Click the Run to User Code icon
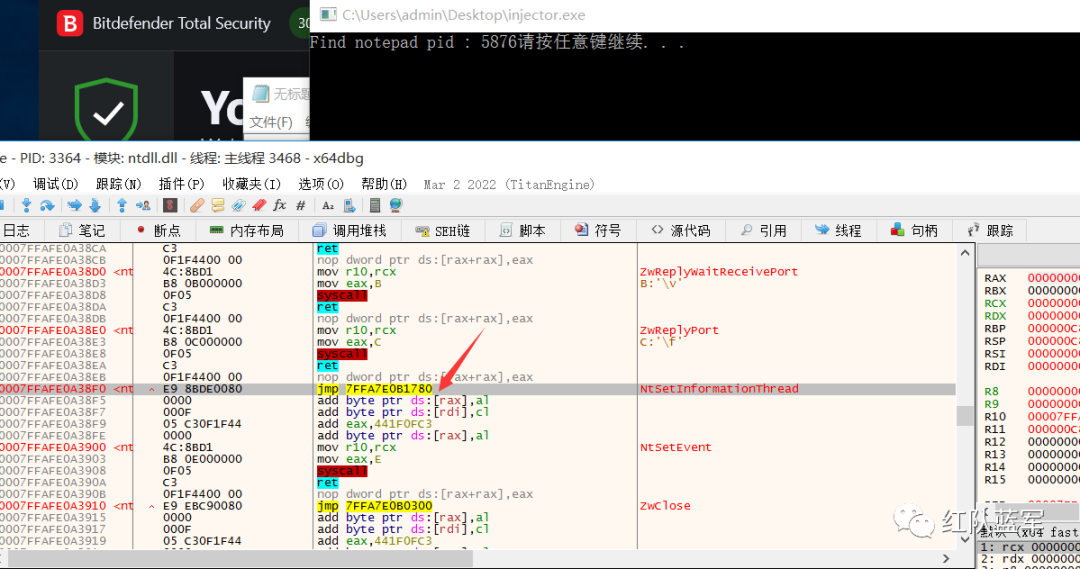Screen dimensions: 1080x569 point(143,205)
